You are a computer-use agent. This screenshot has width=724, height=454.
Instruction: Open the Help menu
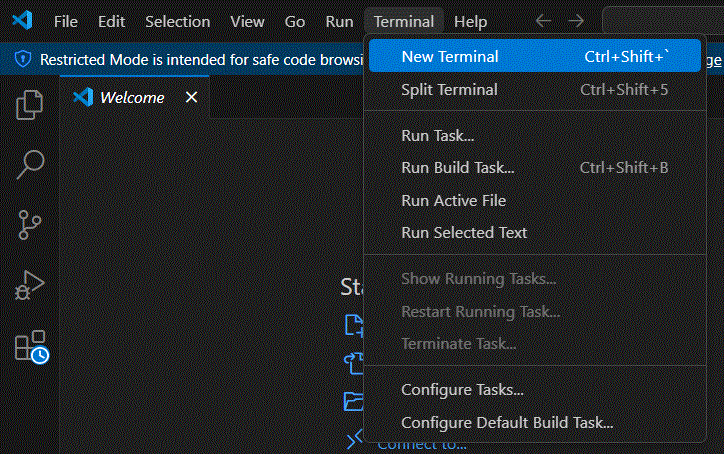pyautogui.click(x=470, y=21)
